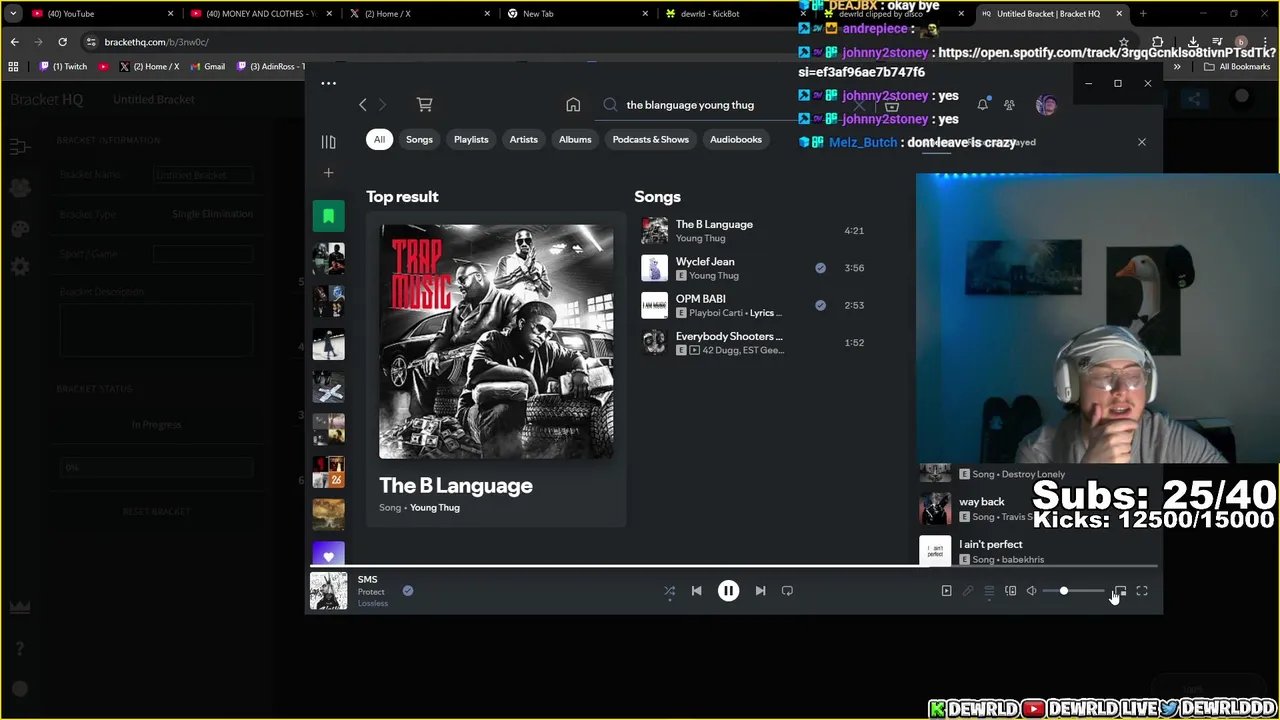Open the Now Playing view icon
This screenshot has width=1280, height=720.
click(x=946, y=591)
